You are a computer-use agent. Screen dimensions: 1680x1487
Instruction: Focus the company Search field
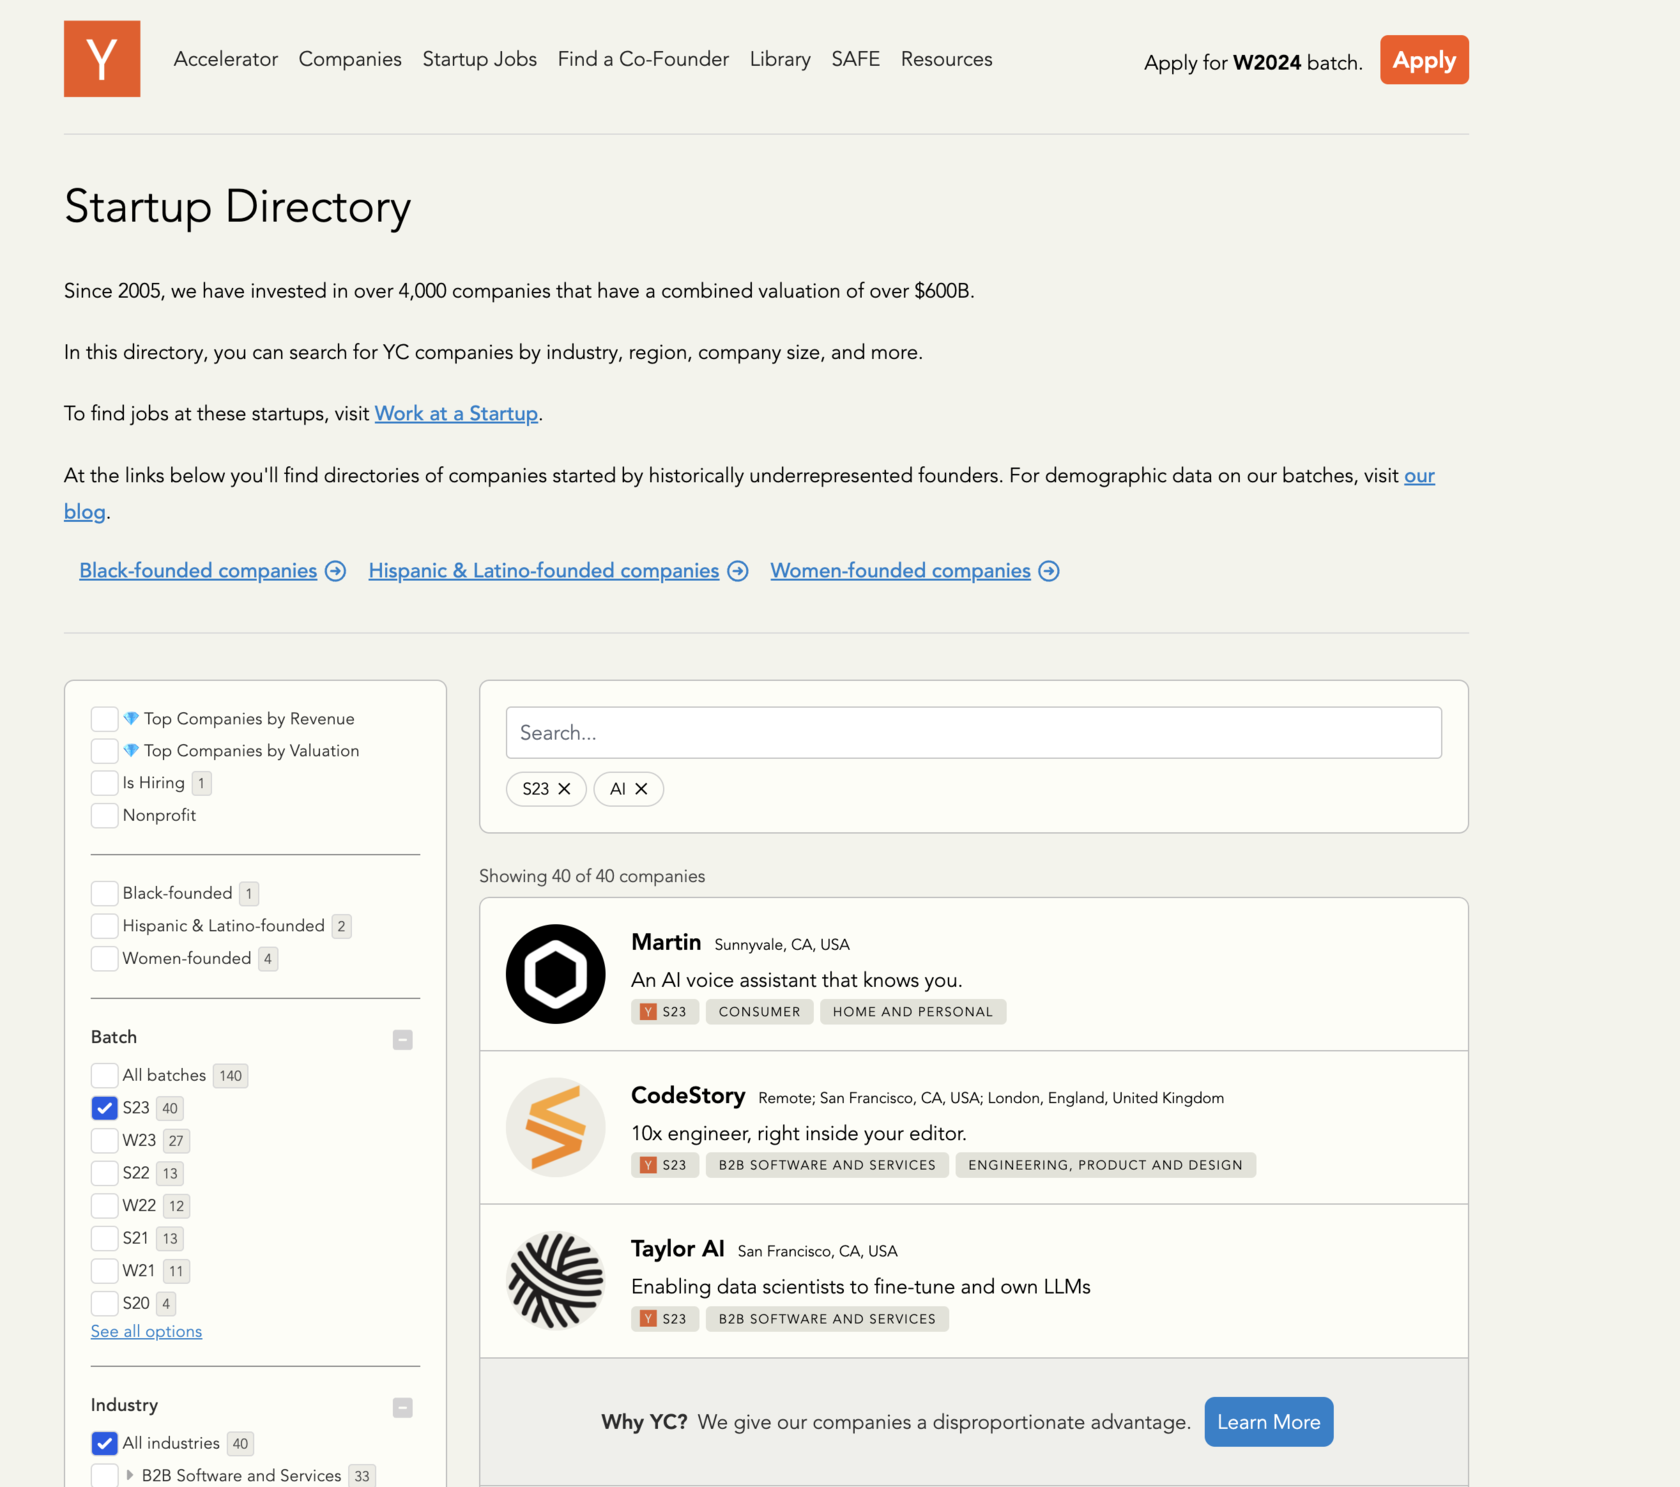(x=974, y=733)
